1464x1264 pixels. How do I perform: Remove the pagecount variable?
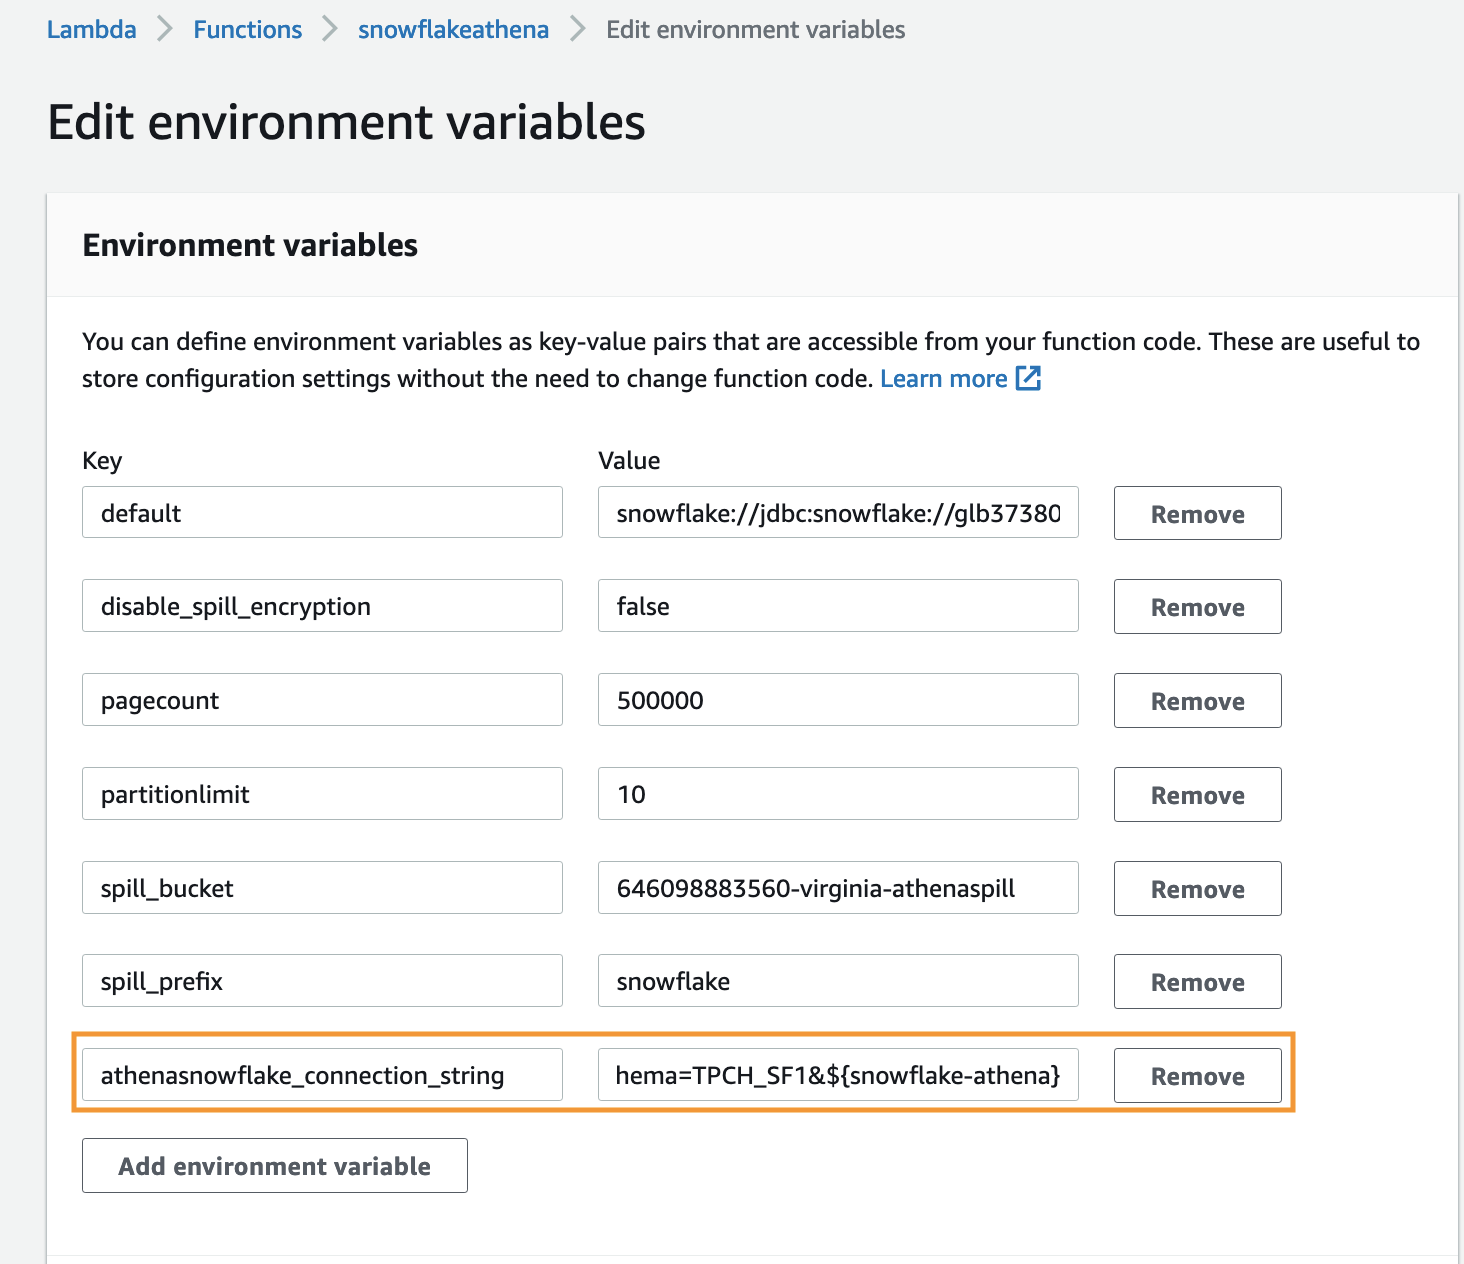coord(1197,701)
